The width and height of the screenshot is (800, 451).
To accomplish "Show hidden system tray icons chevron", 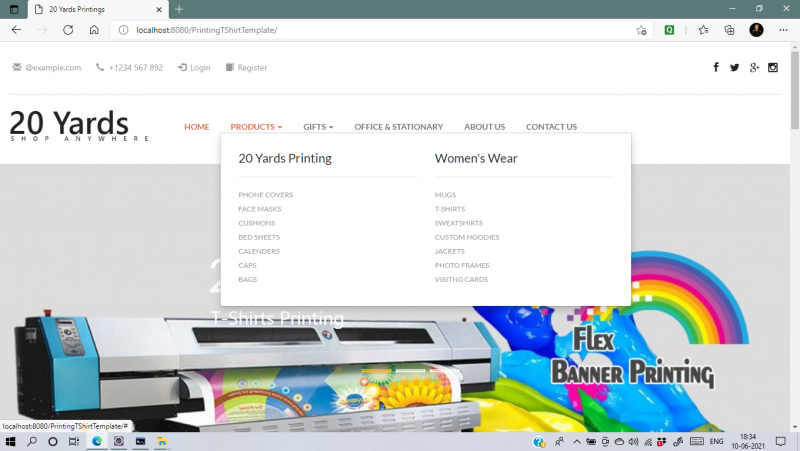I will coord(577,441).
